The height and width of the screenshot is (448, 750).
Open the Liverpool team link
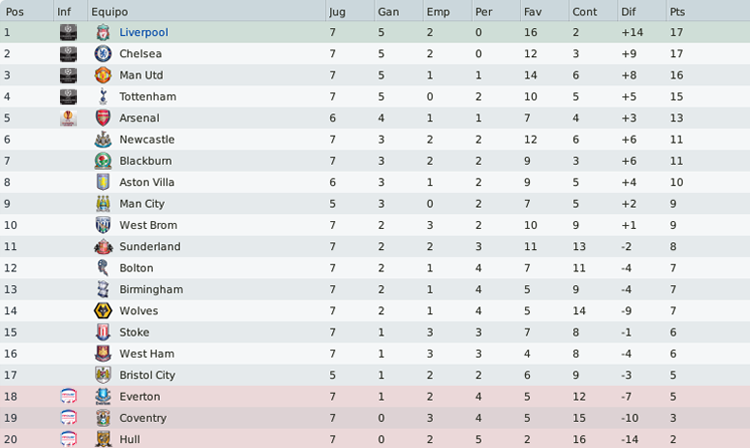[144, 32]
